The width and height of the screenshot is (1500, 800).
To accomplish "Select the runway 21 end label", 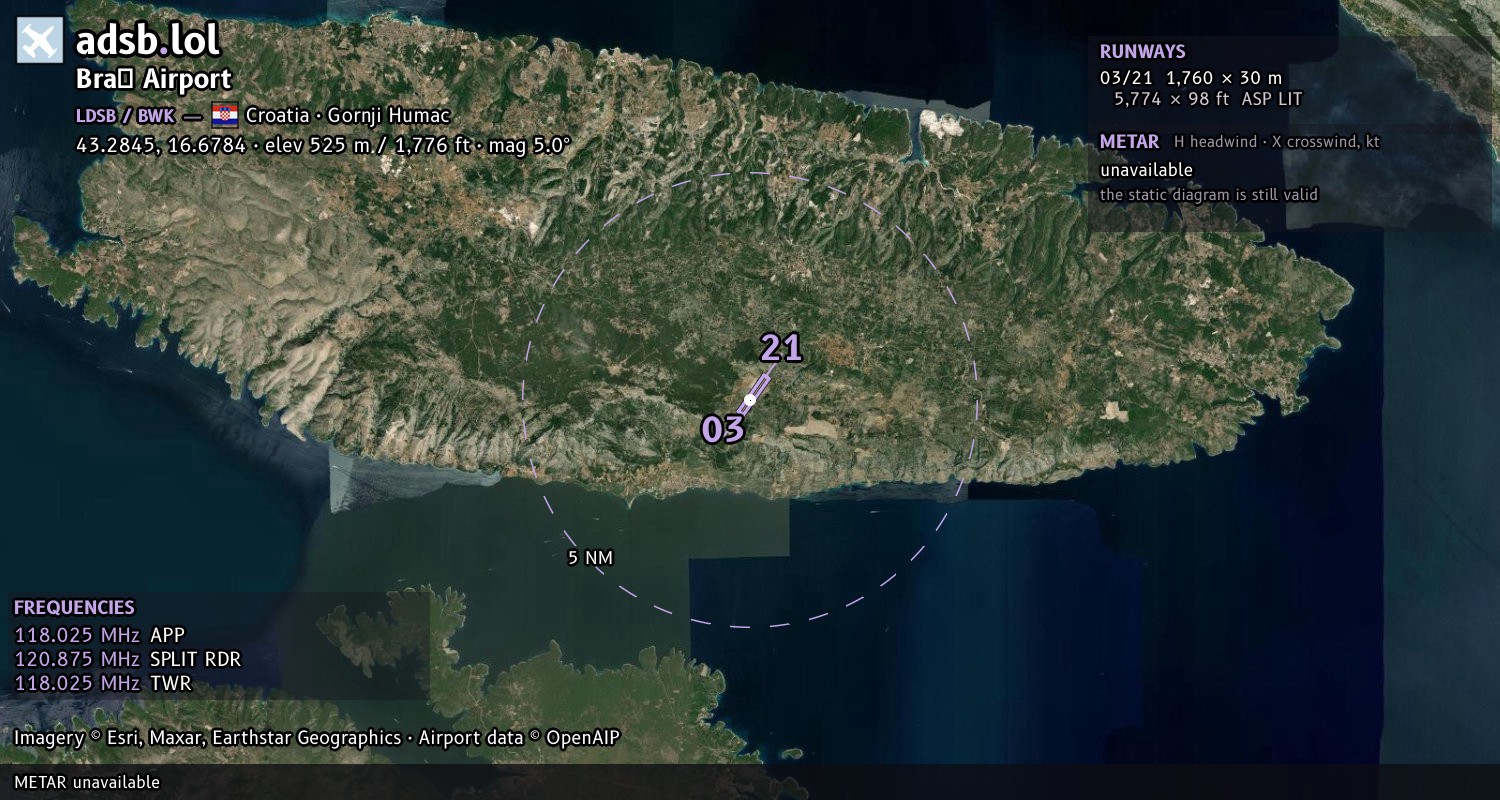I will tap(781, 348).
